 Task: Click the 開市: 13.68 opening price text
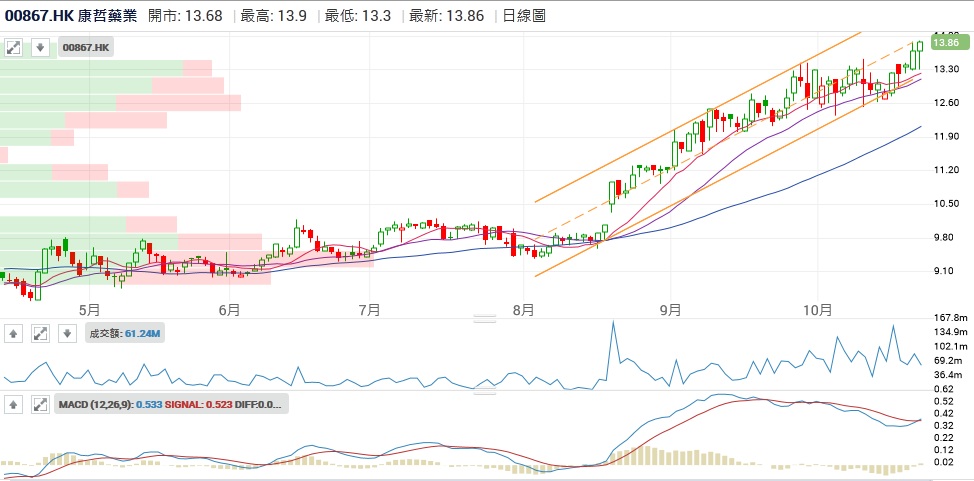[187, 16]
